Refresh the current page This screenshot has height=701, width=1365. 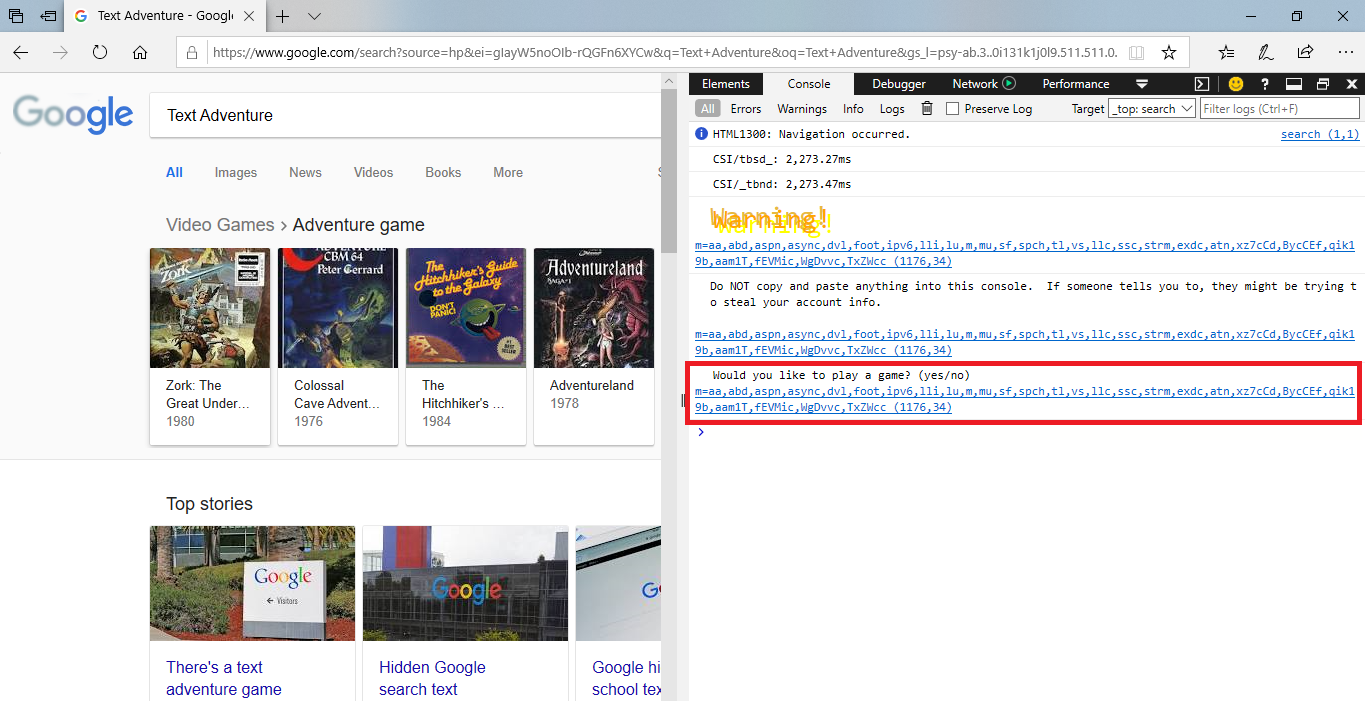(100, 53)
